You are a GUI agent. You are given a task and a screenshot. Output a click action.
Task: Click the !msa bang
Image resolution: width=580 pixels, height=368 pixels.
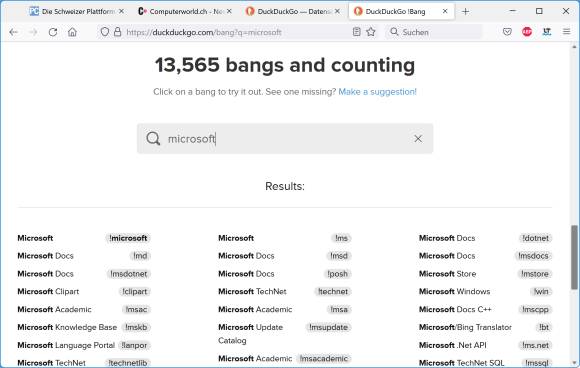[339, 310]
